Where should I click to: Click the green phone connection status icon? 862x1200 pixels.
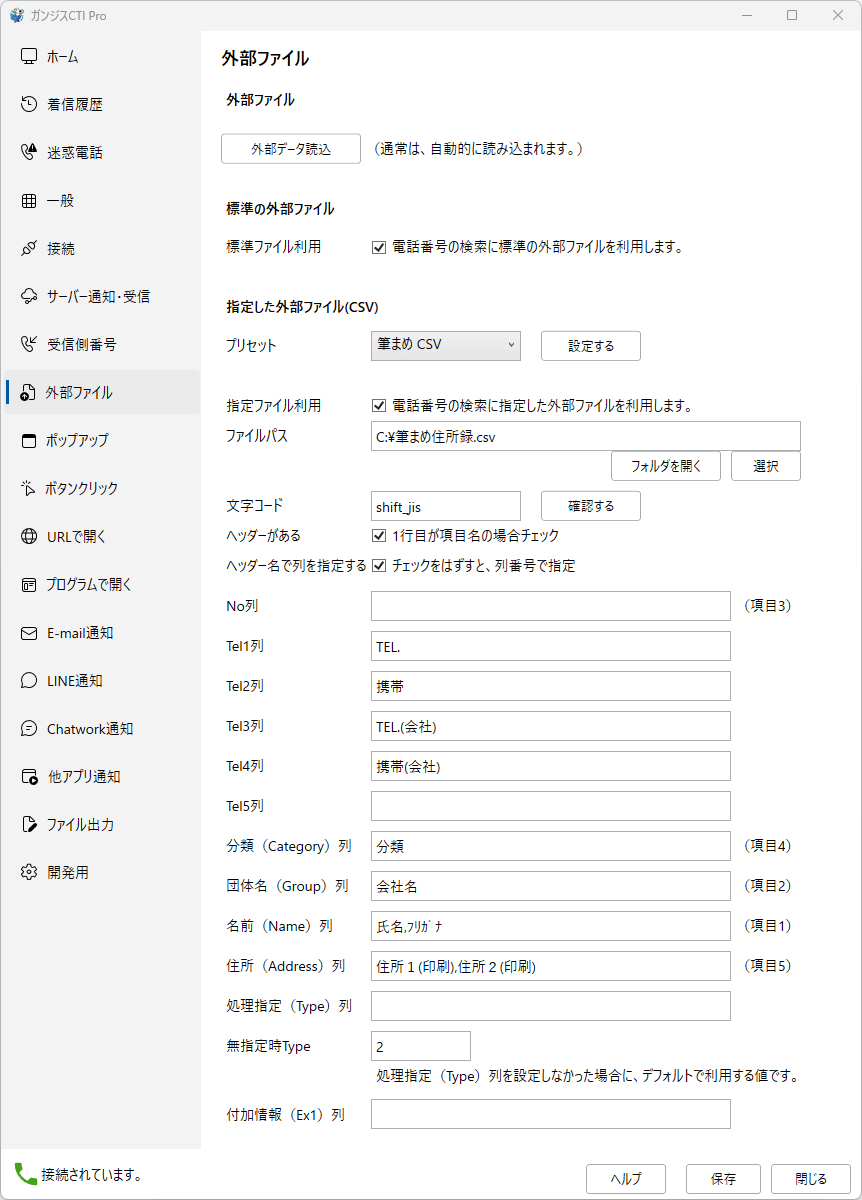pos(25,1173)
